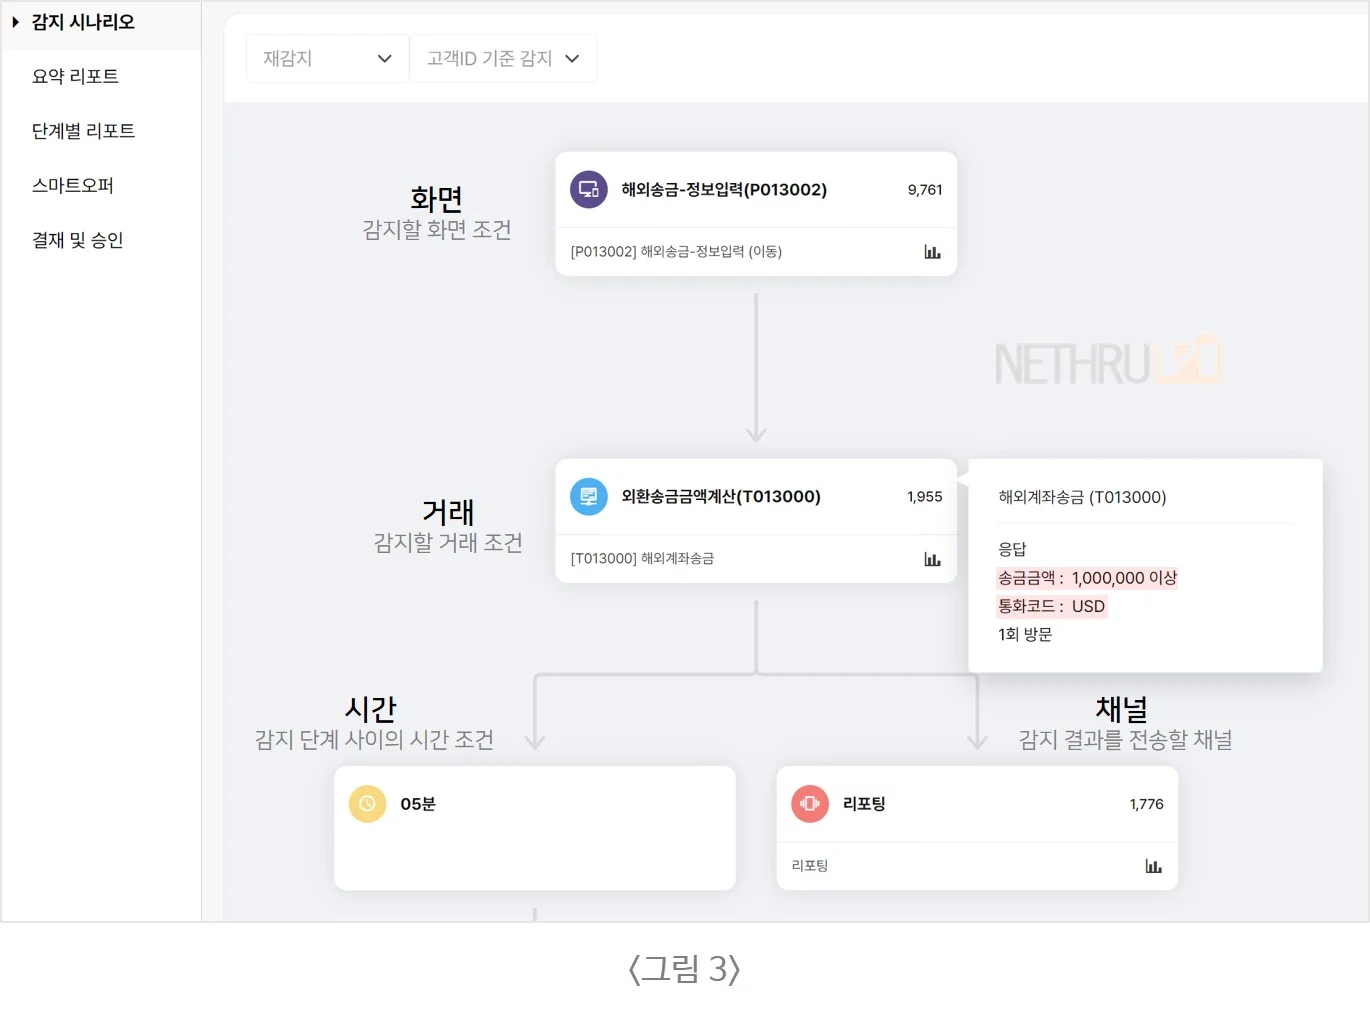Open the 재감지 dropdown
This screenshot has width=1370, height=1010.
(326, 58)
